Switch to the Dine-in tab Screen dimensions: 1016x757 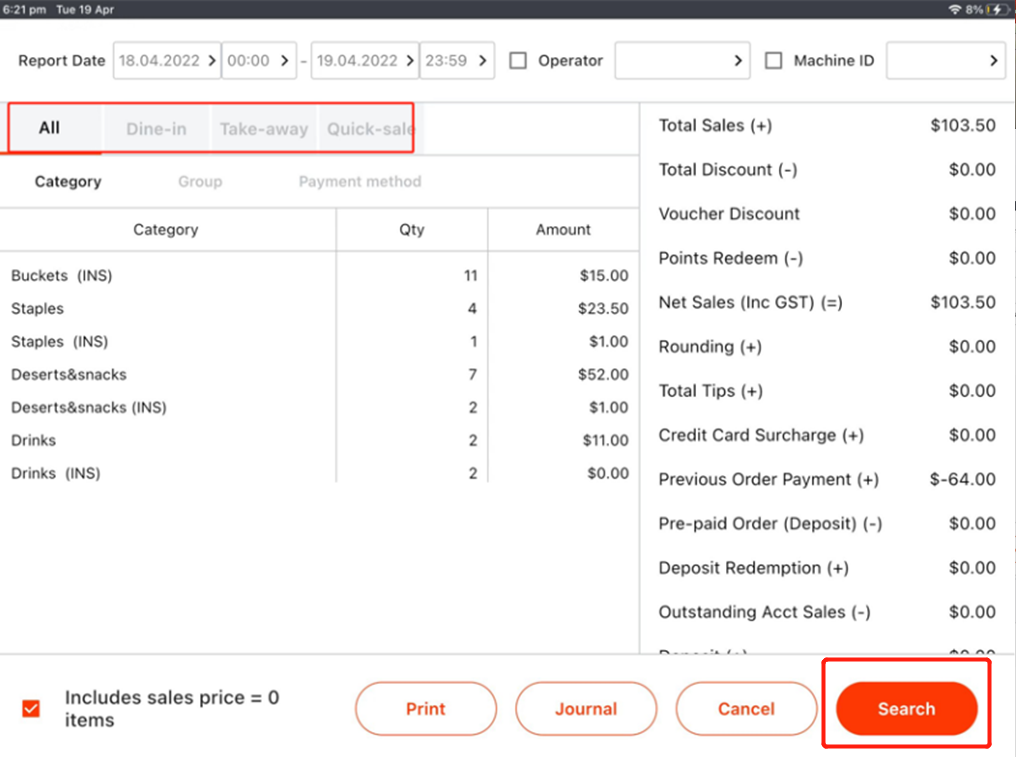(156, 129)
